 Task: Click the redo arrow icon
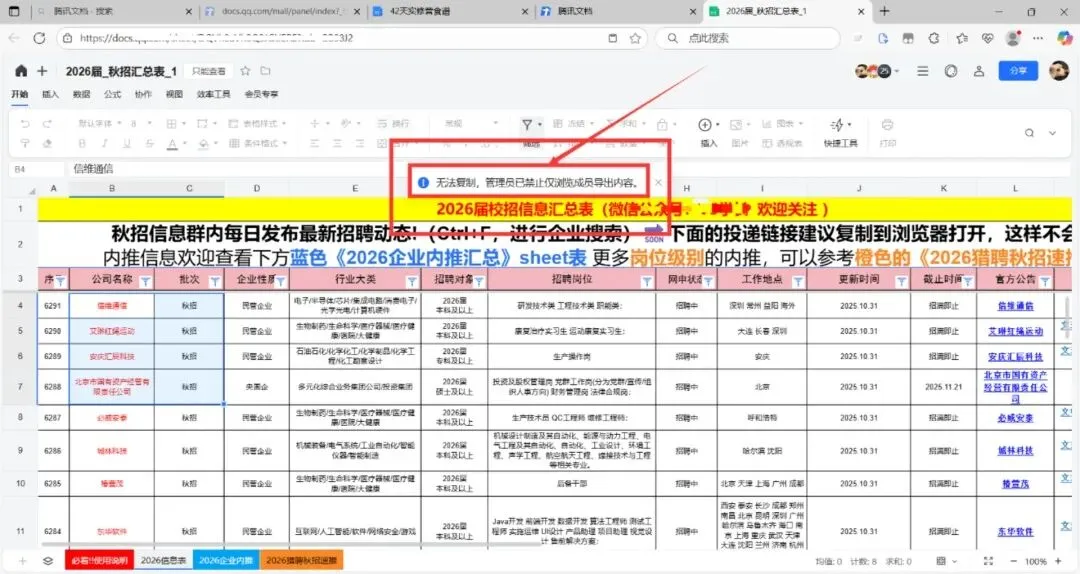(48, 124)
